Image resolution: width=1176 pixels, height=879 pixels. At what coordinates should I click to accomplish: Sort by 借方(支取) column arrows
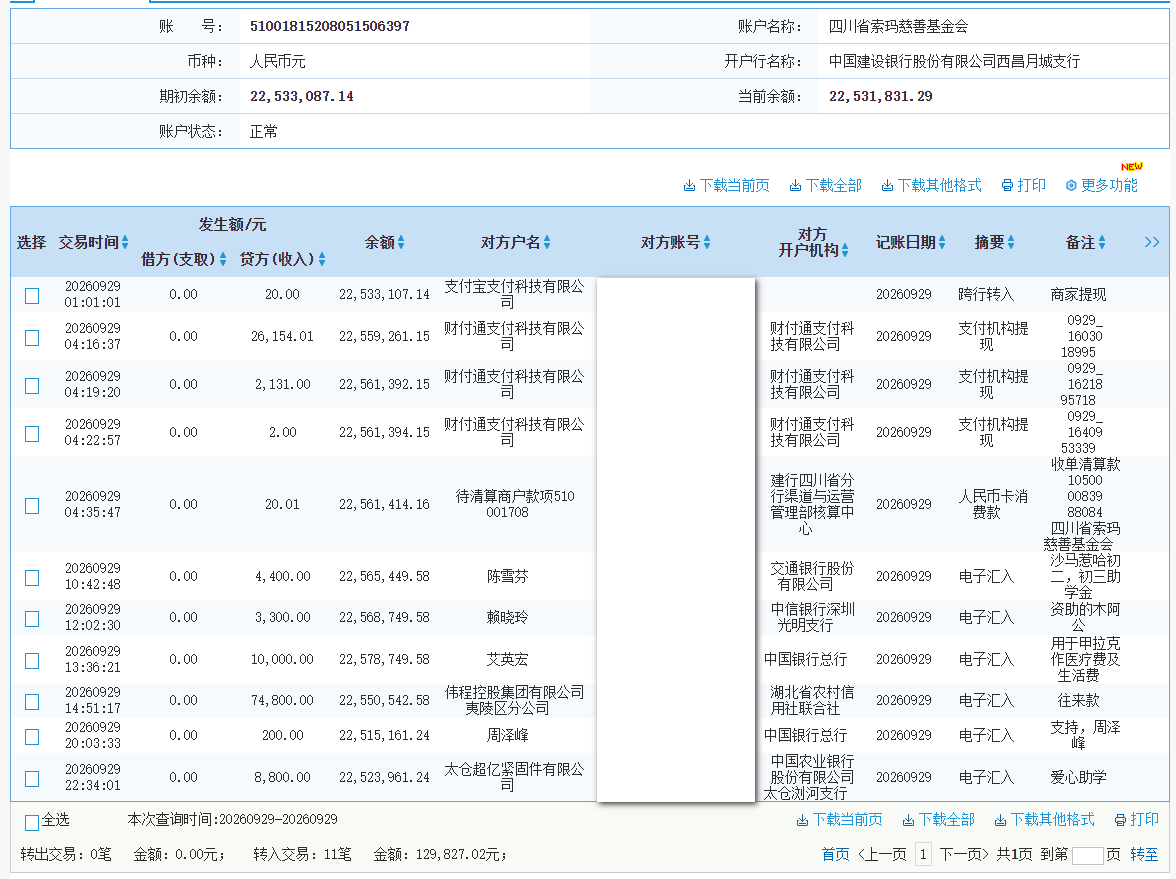223,259
